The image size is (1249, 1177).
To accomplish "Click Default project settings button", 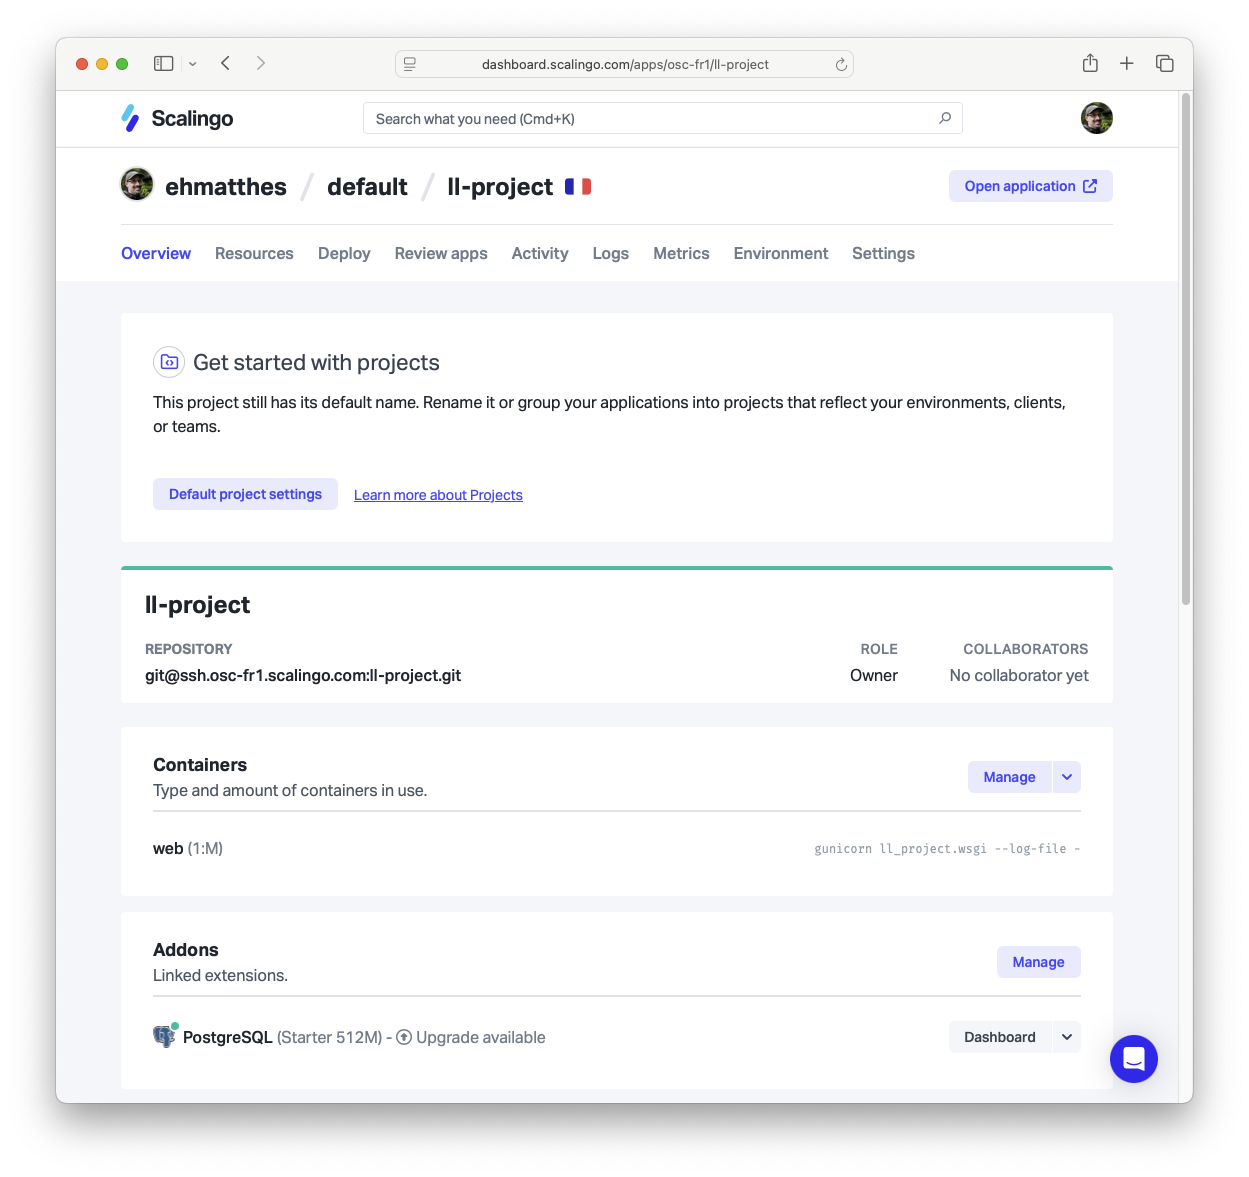I will pyautogui.click(x=245, y=494).
